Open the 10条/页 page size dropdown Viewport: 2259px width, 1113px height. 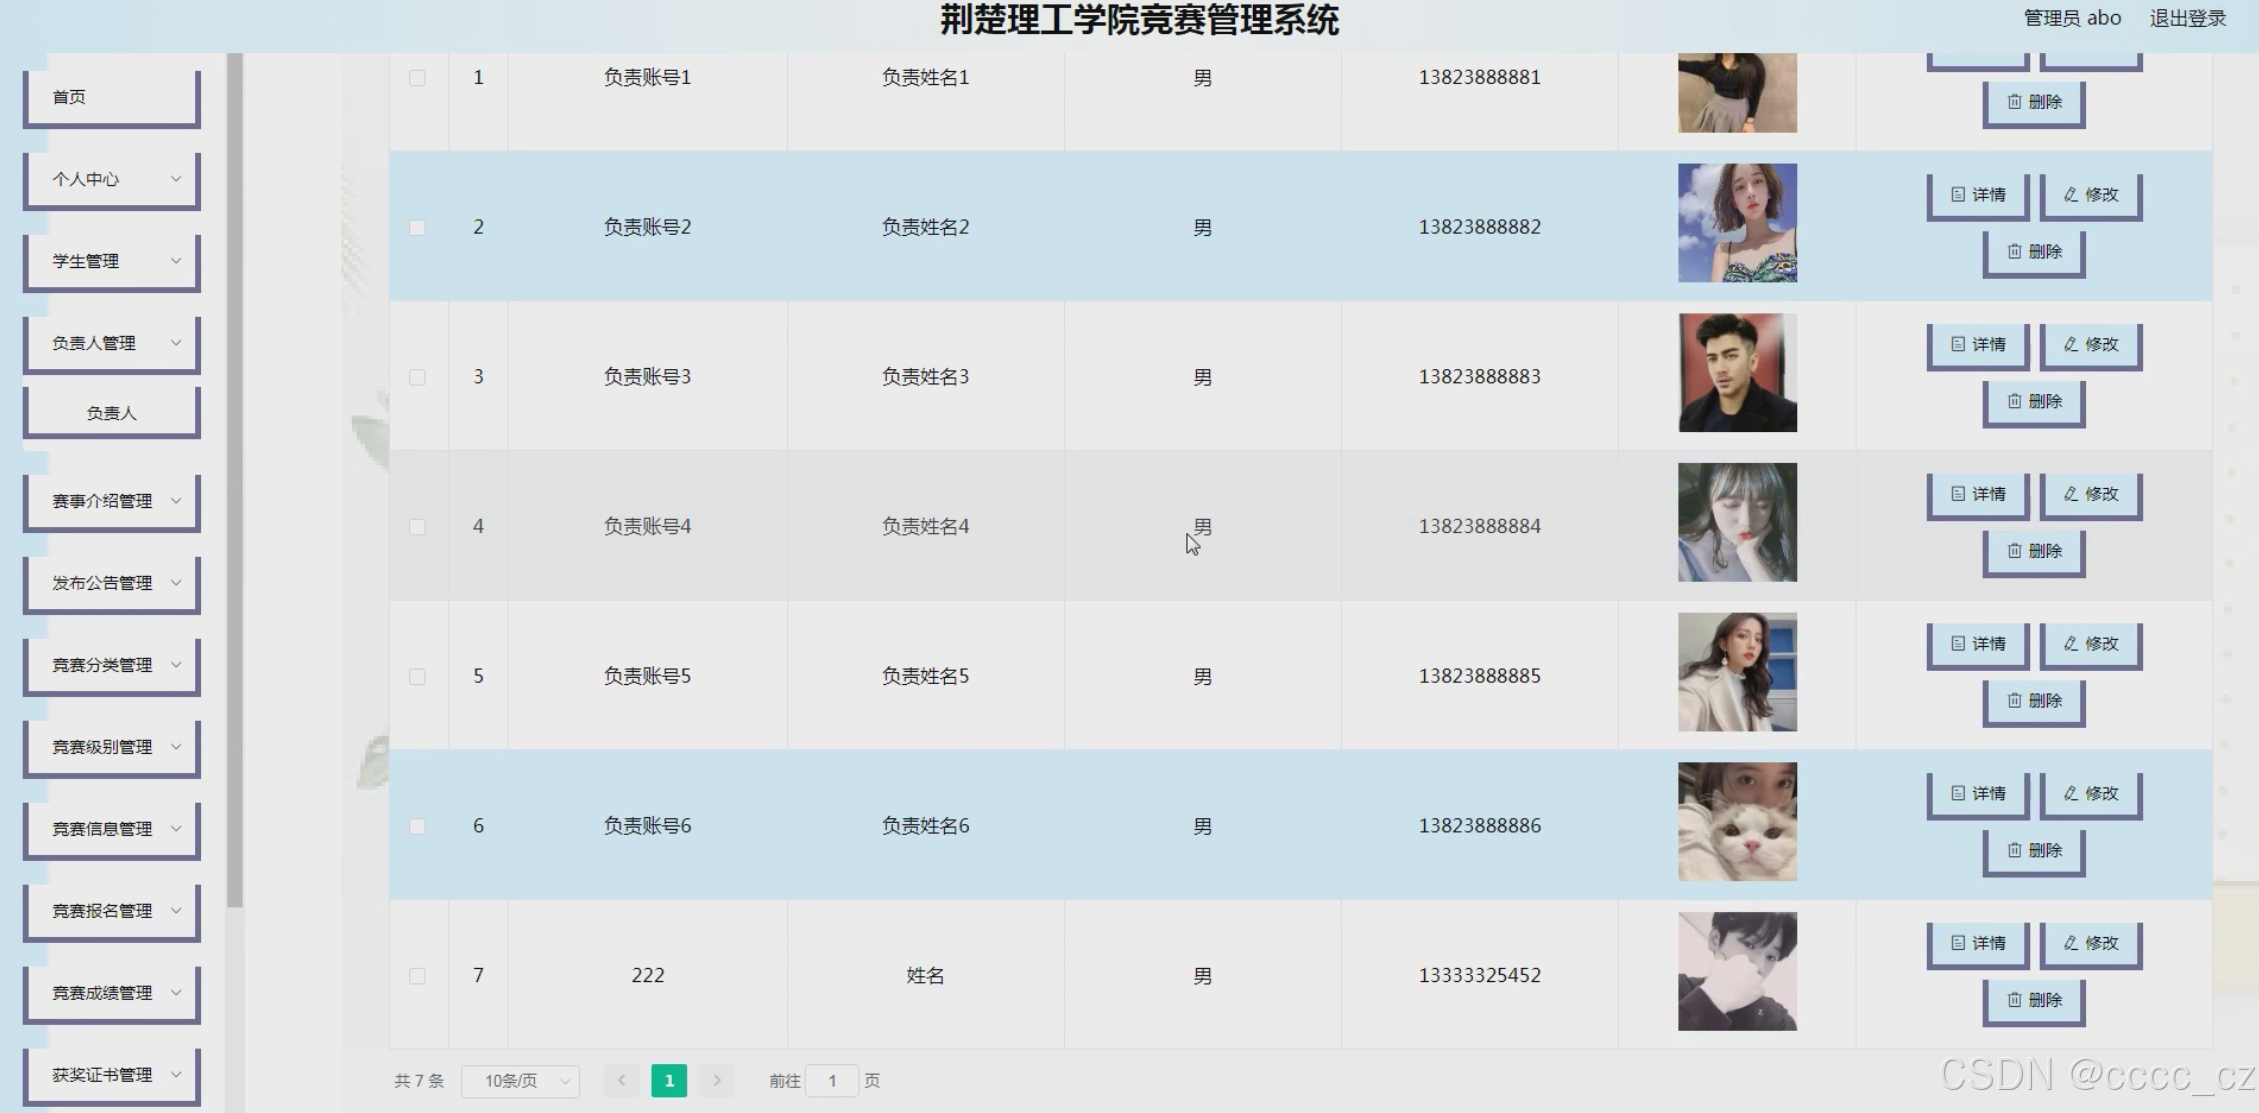click(520, 1081)
